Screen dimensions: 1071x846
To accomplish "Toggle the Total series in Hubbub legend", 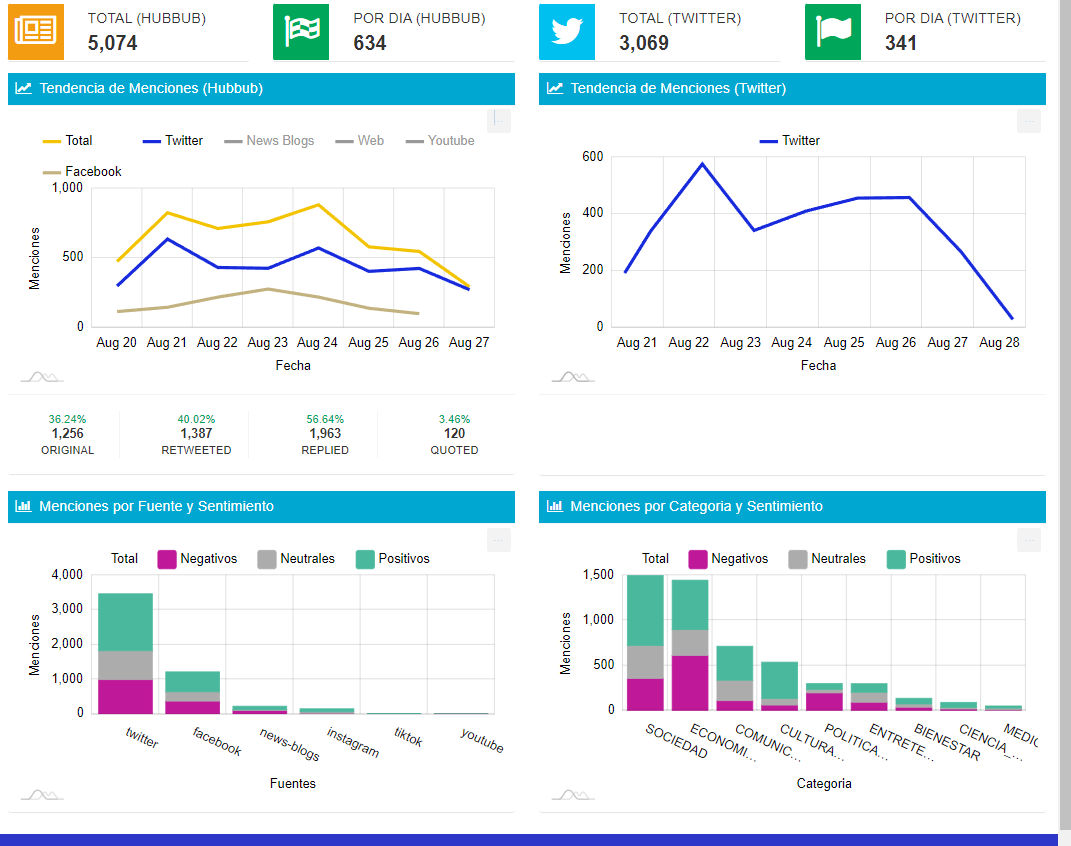I will [x=68, y=141].
